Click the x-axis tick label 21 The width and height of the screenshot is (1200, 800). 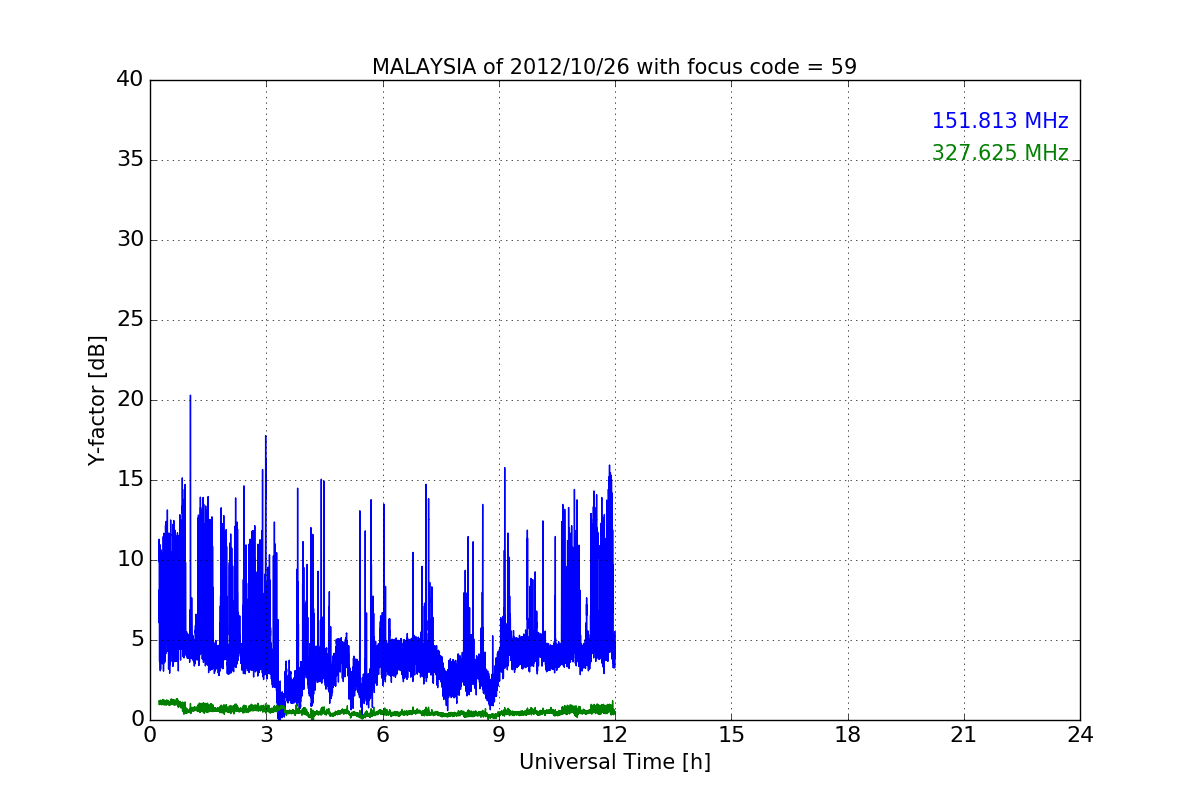point(964,735)
